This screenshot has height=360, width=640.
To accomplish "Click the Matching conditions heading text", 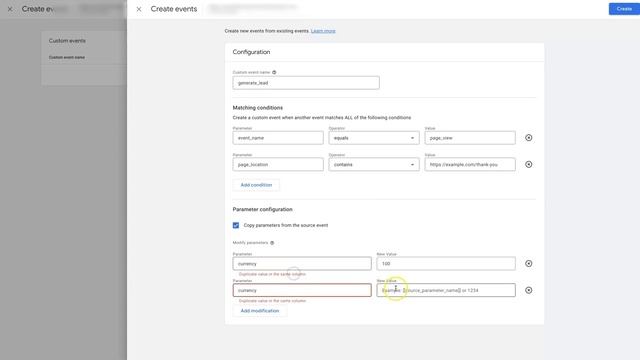I will pos(258,108).
